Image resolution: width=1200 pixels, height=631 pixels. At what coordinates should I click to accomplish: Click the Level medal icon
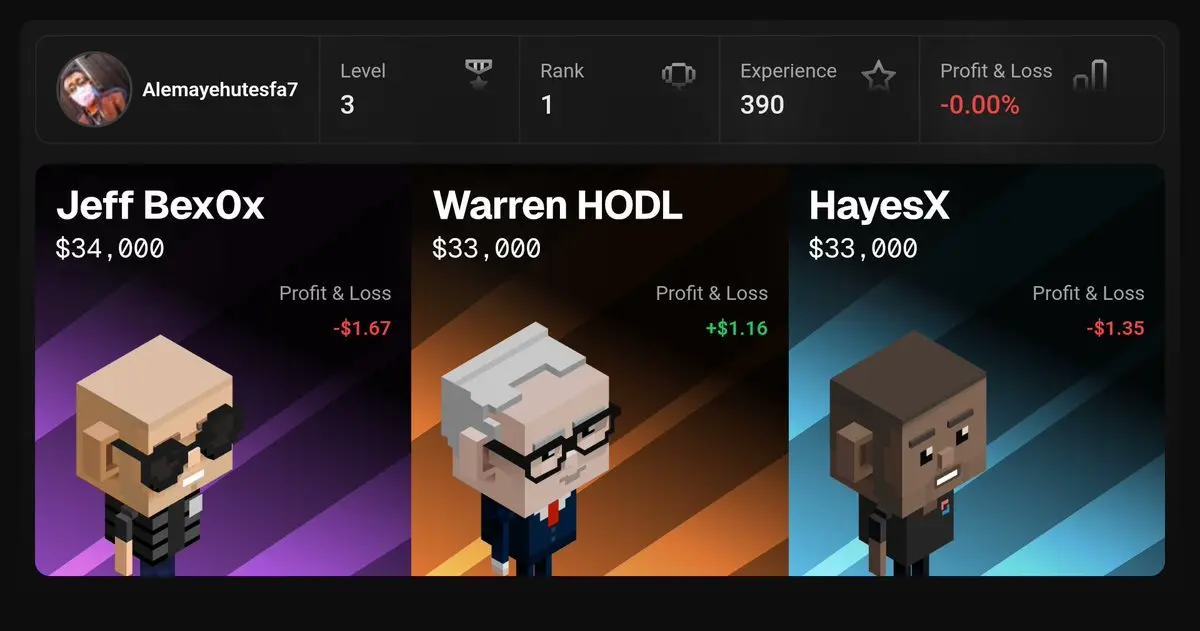479,74
